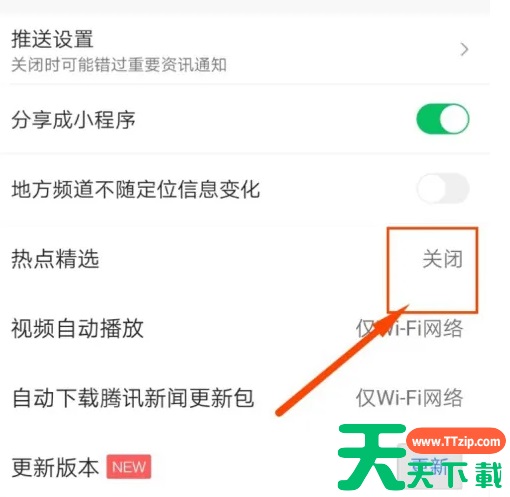Click the green 天 logo icon
This screenshot has width=510, height=497.
(x=372, y=457)
